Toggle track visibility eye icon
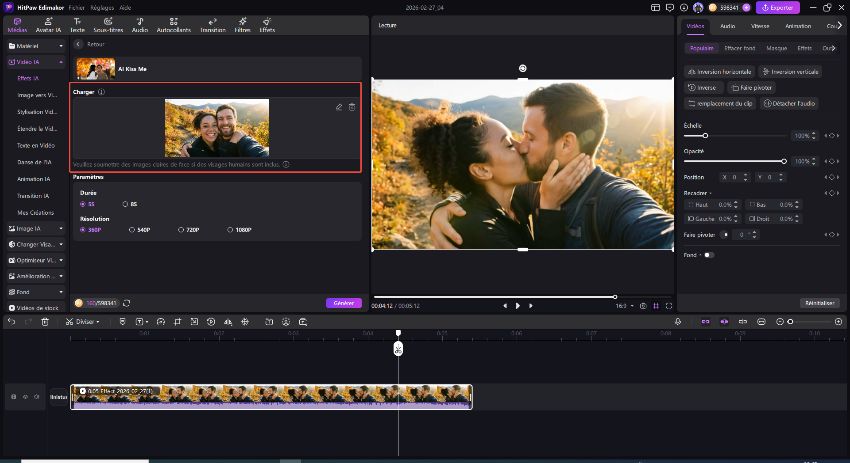Viewport: 850px width, 463px height. 25,397
